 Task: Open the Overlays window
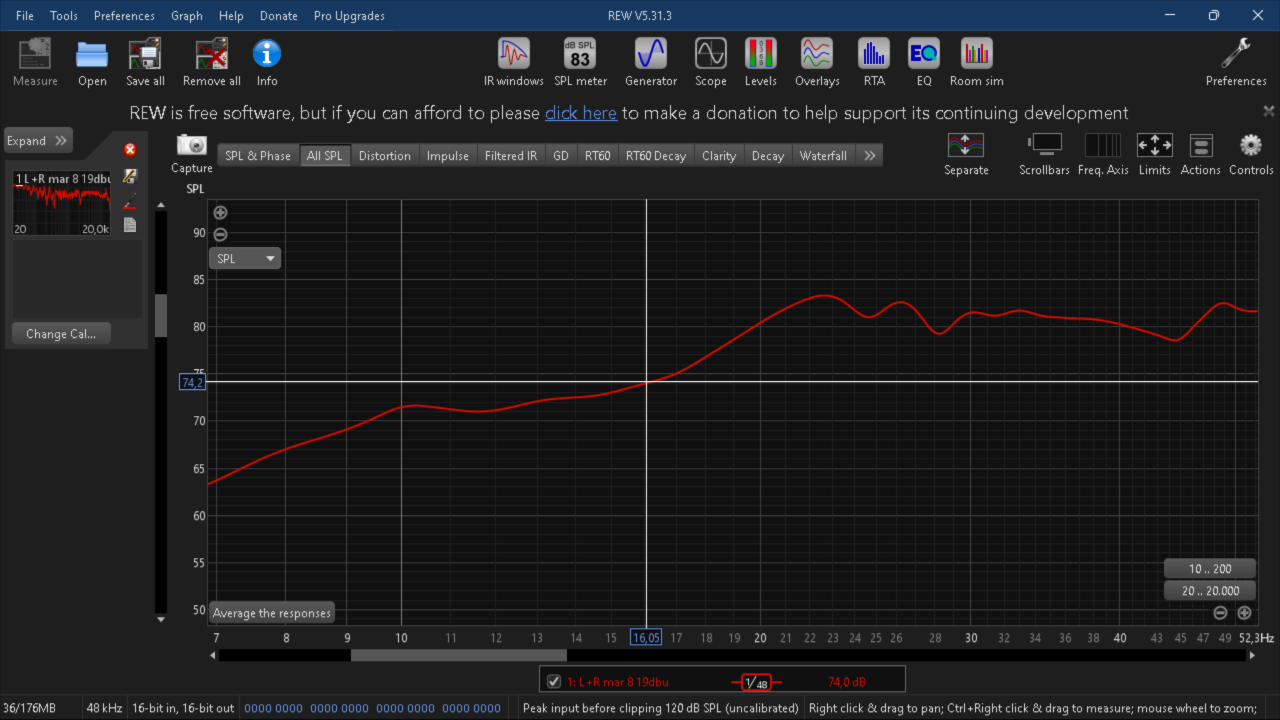click(817, 62)
